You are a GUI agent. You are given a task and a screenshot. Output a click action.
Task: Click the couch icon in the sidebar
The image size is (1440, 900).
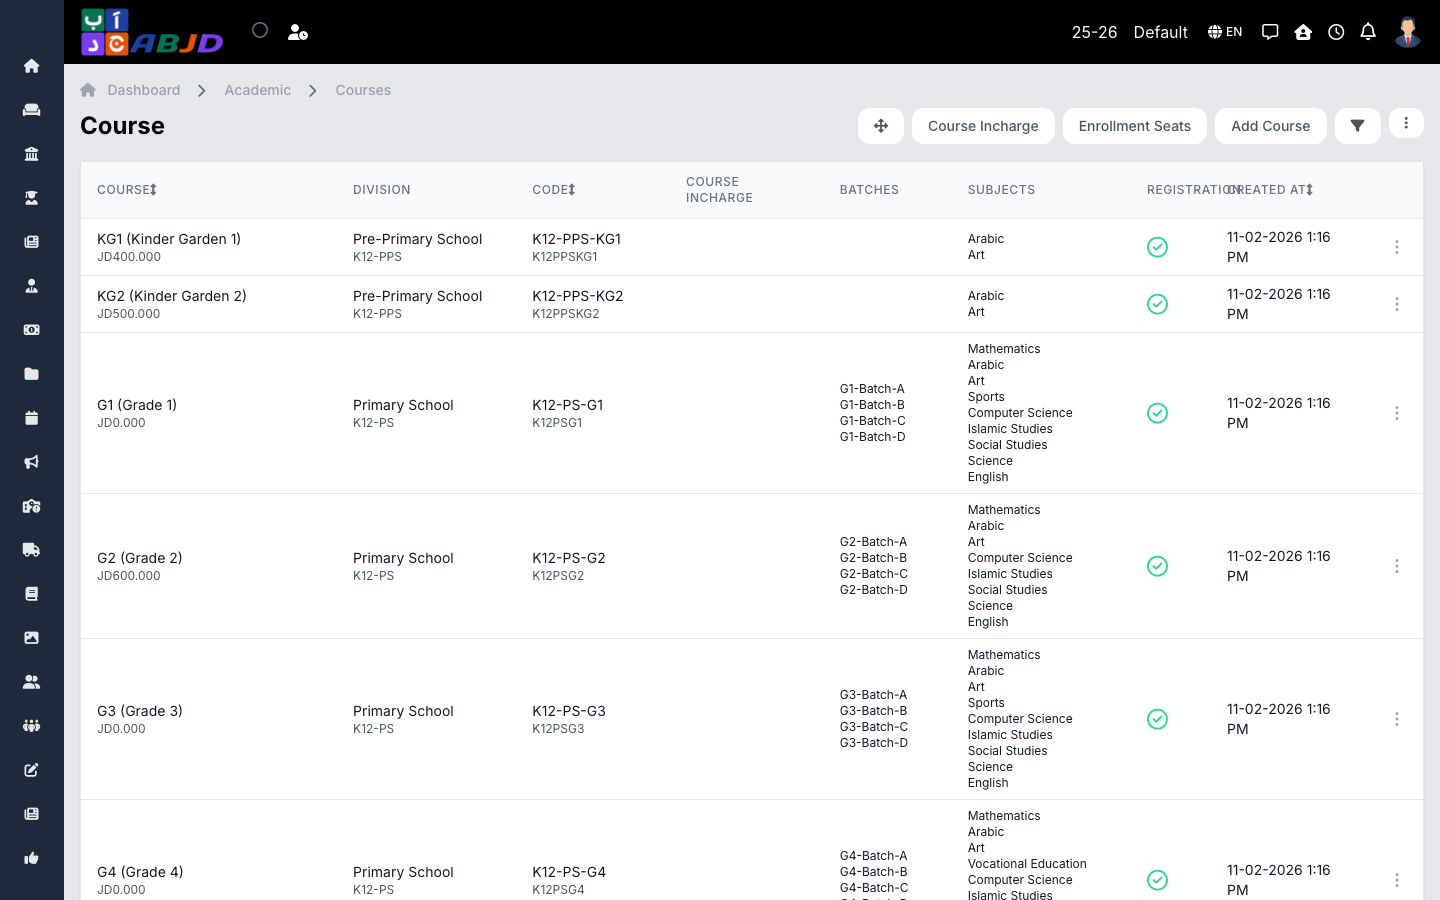coord(31,110)
